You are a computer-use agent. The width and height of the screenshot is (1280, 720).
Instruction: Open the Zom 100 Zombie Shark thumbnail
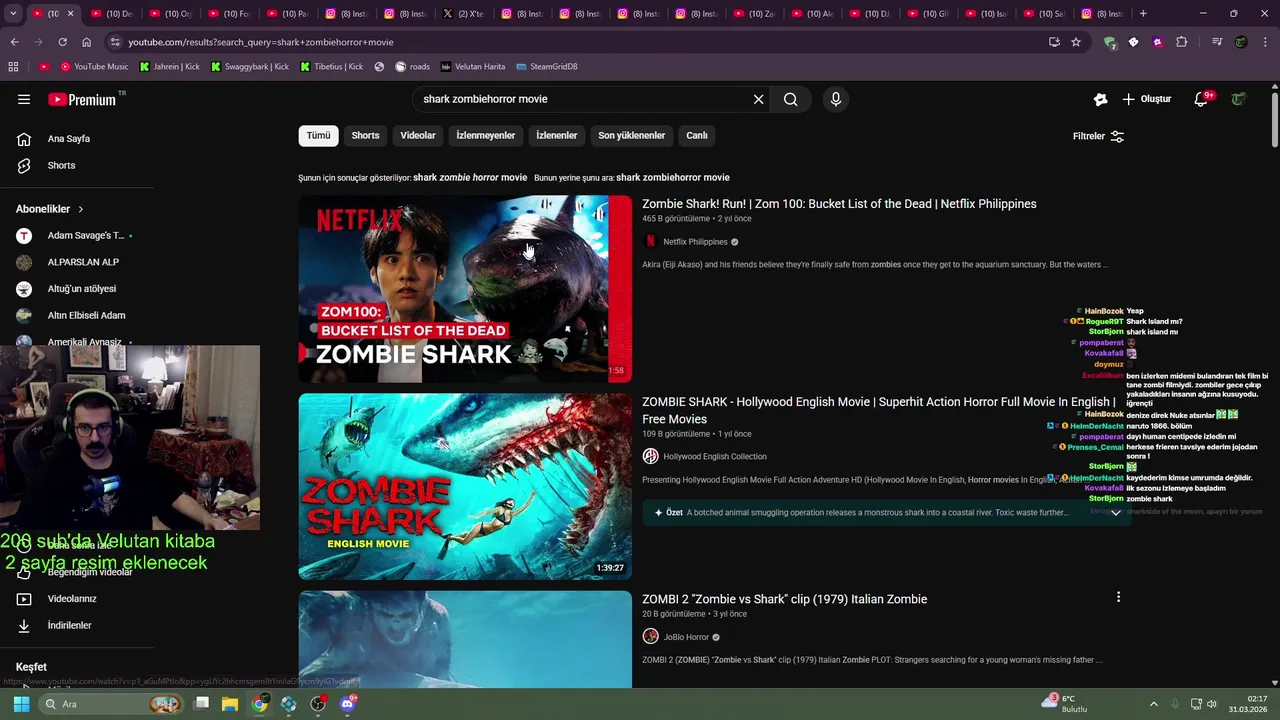[x=465, y=289]
